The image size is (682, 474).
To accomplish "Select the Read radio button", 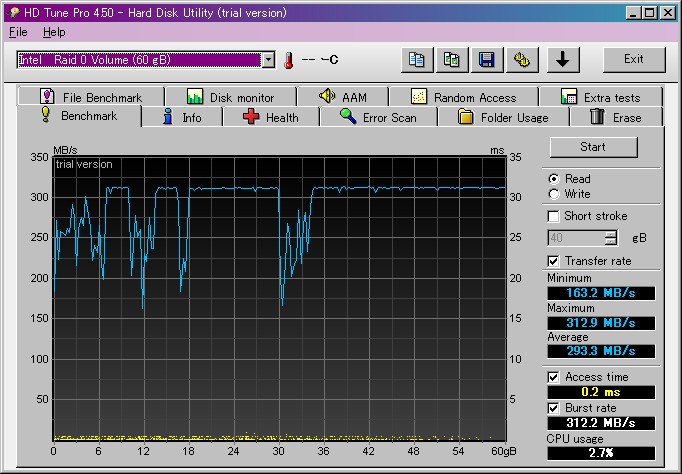I will tap(554, 179).
